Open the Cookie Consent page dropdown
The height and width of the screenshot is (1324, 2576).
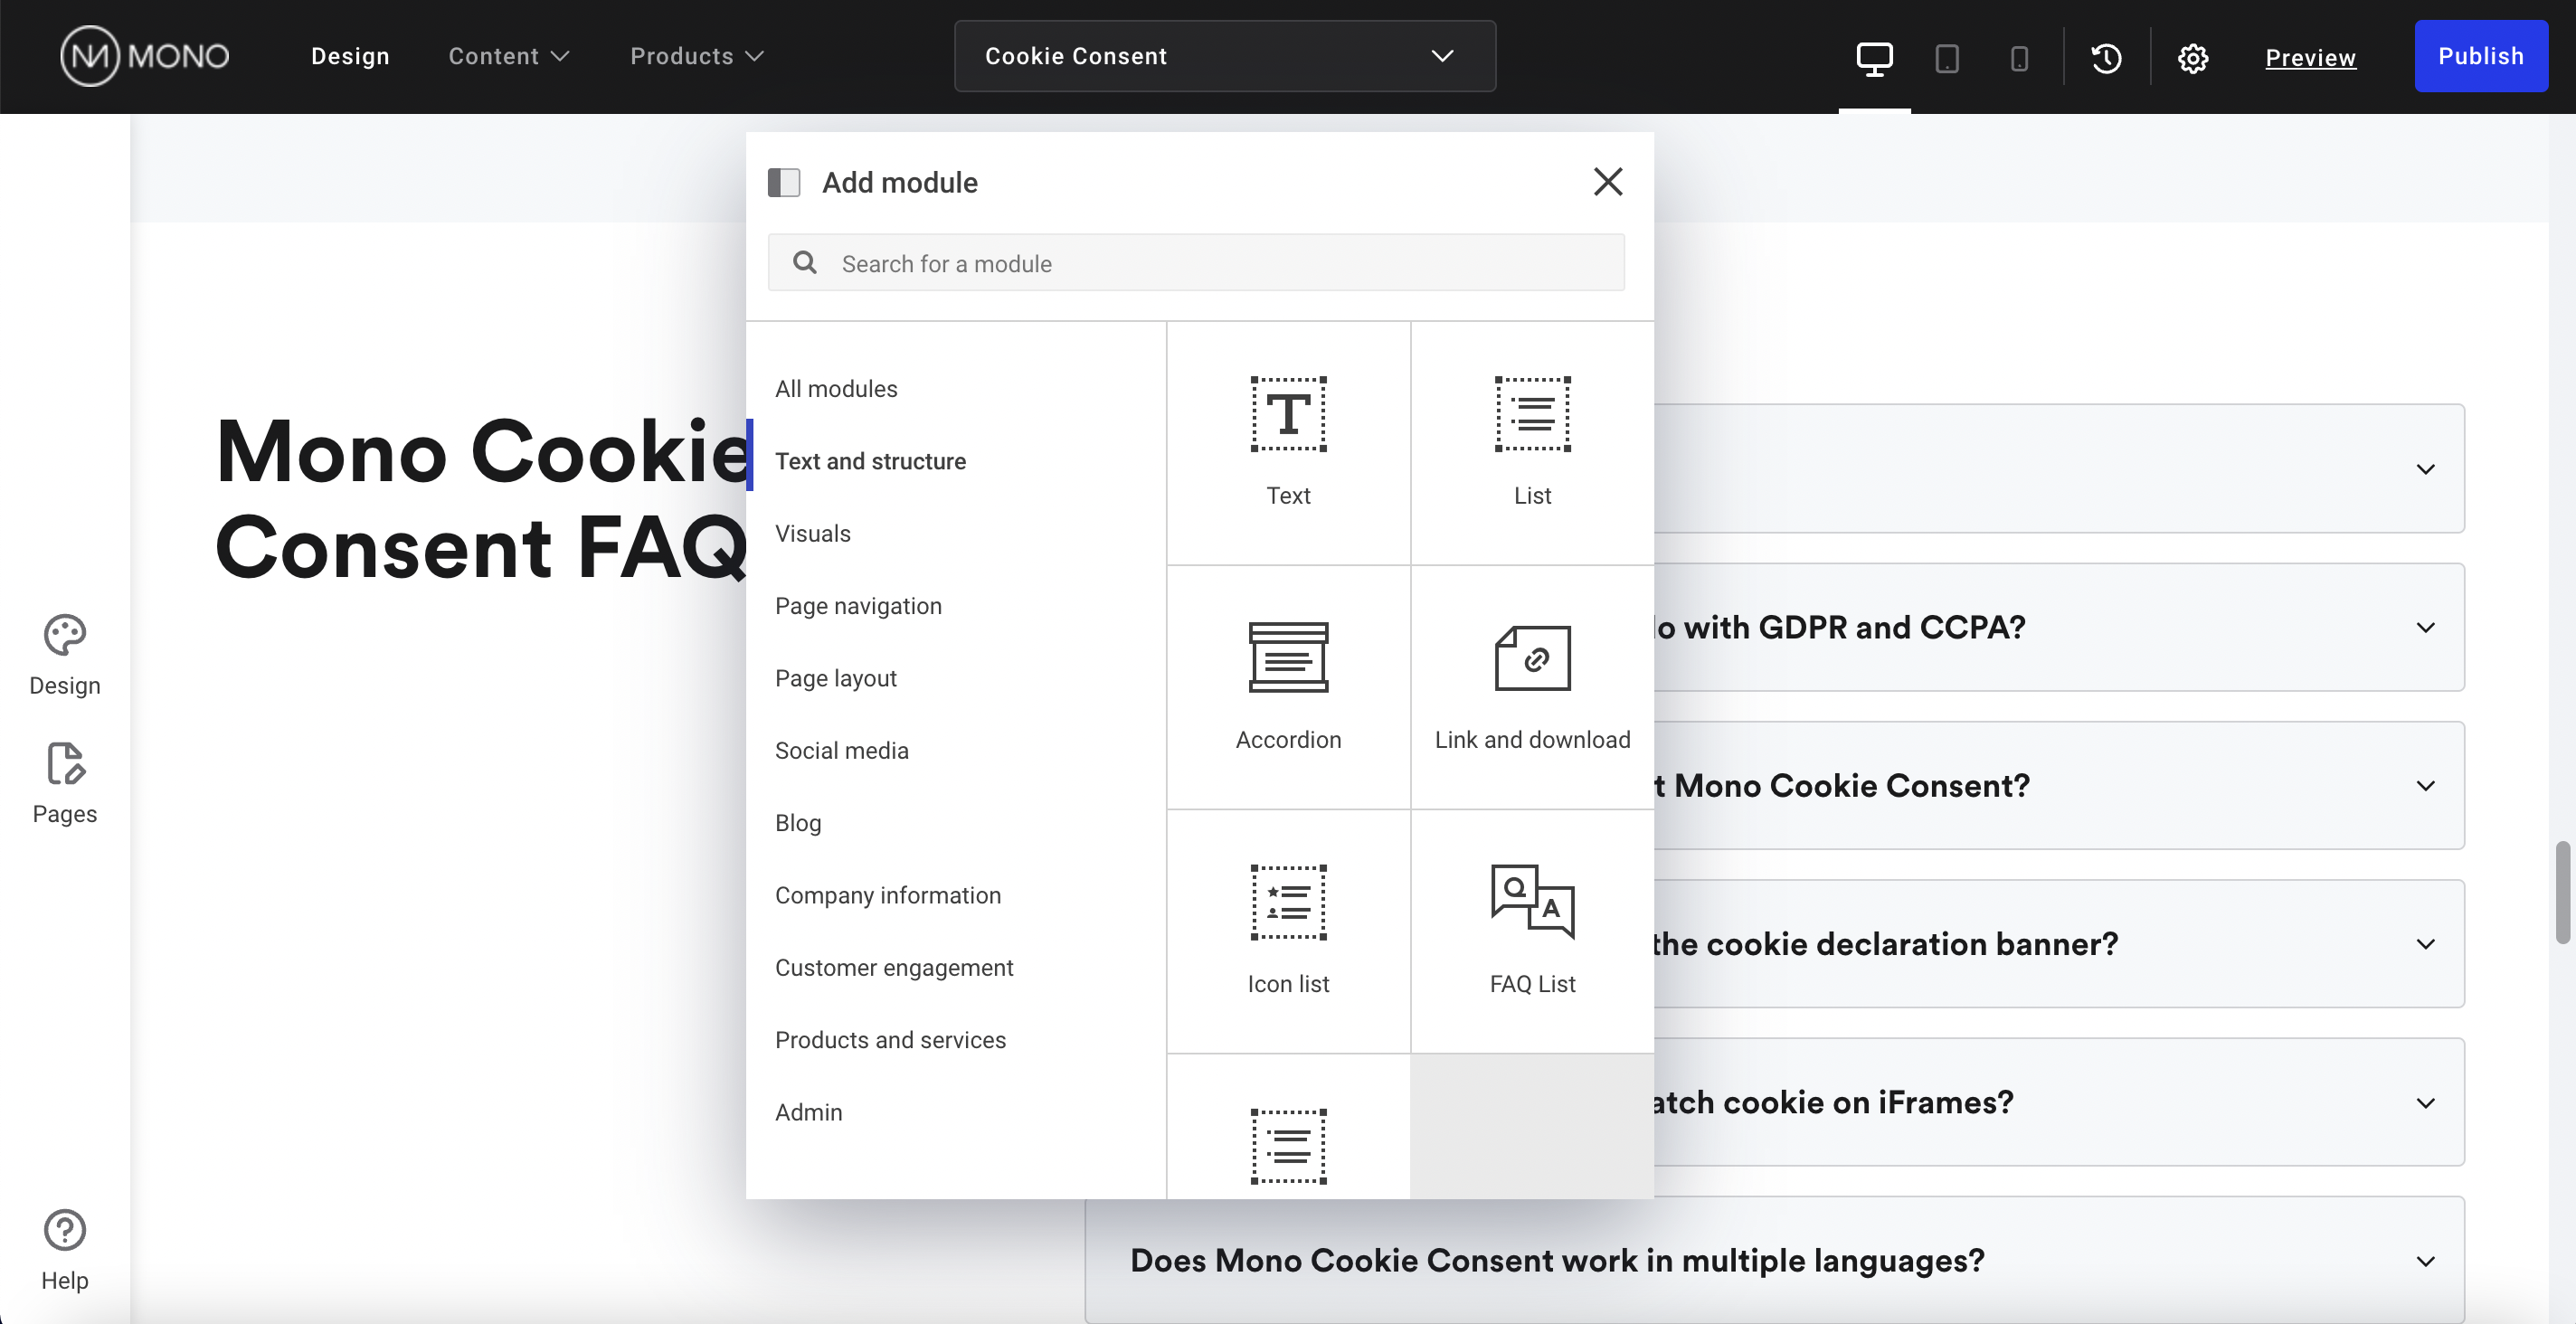click(1225, 56)
